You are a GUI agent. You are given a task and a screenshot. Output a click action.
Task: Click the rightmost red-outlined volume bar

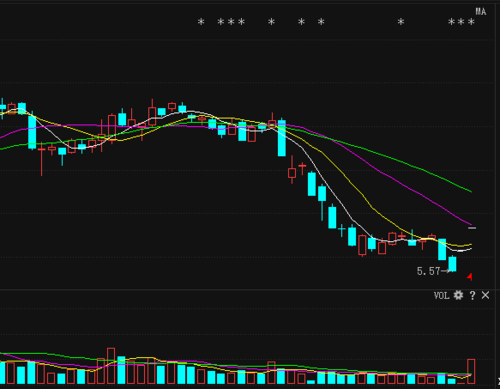[471, 371]
